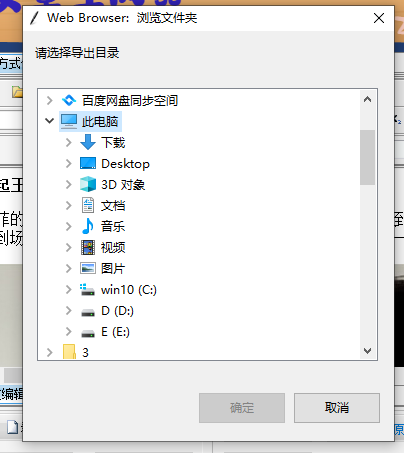
Task: Expand the E (E:) drive node
Action: point(69,332)
